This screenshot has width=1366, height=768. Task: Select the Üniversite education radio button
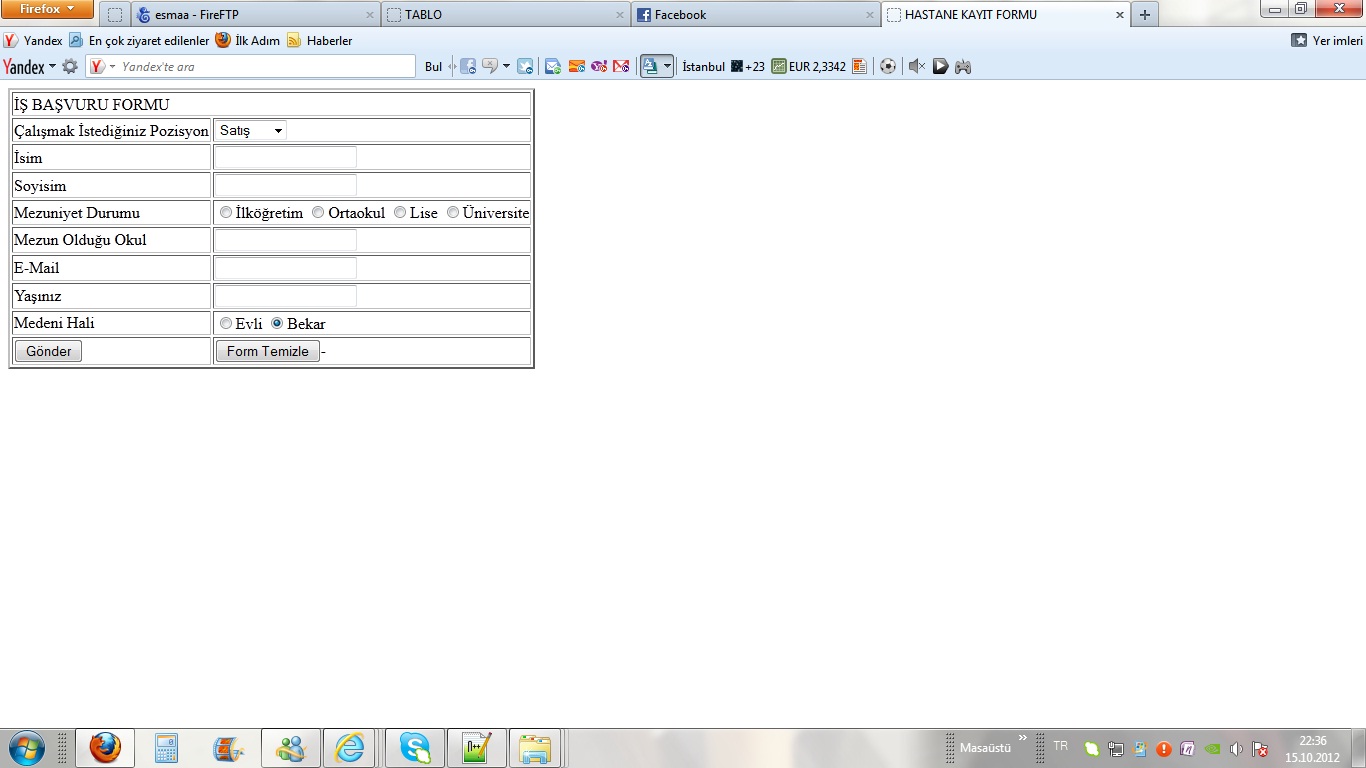point(452,212)
